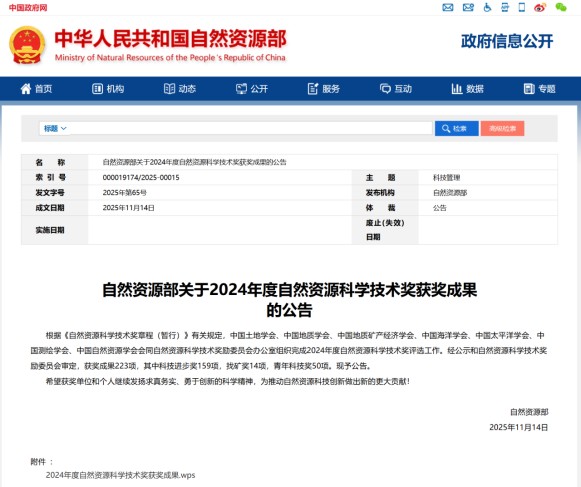Viewport: 581px width, 487px height.
Task: Click the red 高级检索 button
Action: pos(502,128)
